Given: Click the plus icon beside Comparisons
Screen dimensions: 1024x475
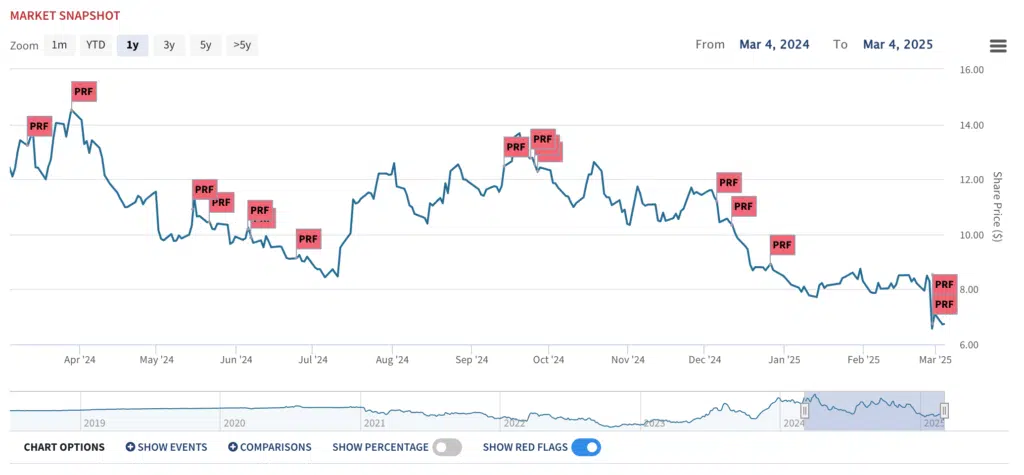Looking at the screenshot, I should 232,448.
